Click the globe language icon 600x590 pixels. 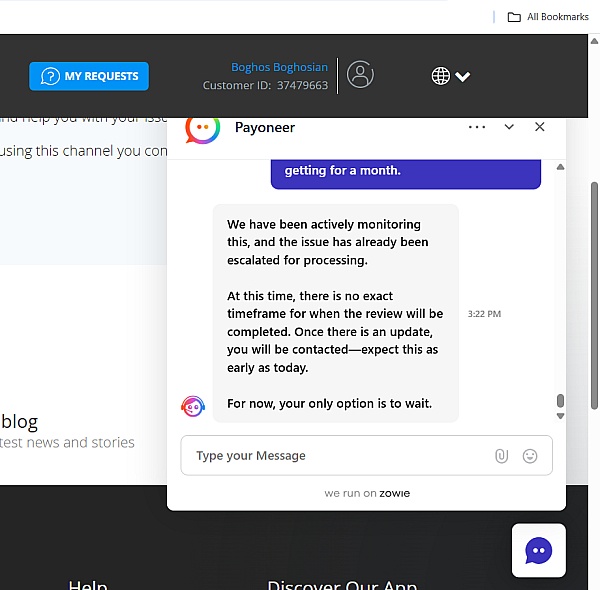click(440, 76)
